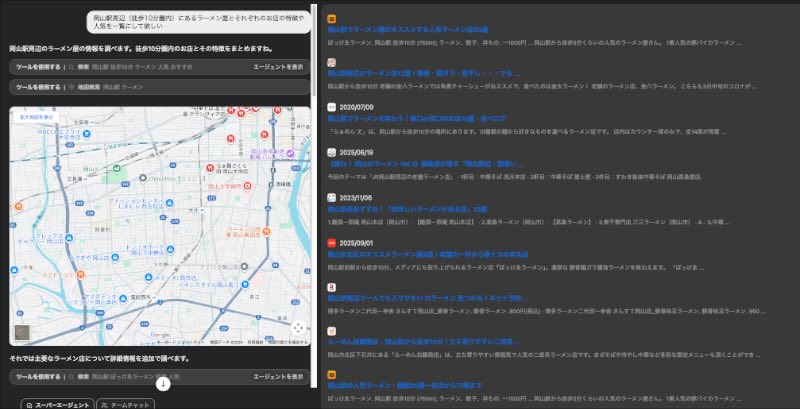
Task: Select the チームチャット button
Action: pos(126,405)
